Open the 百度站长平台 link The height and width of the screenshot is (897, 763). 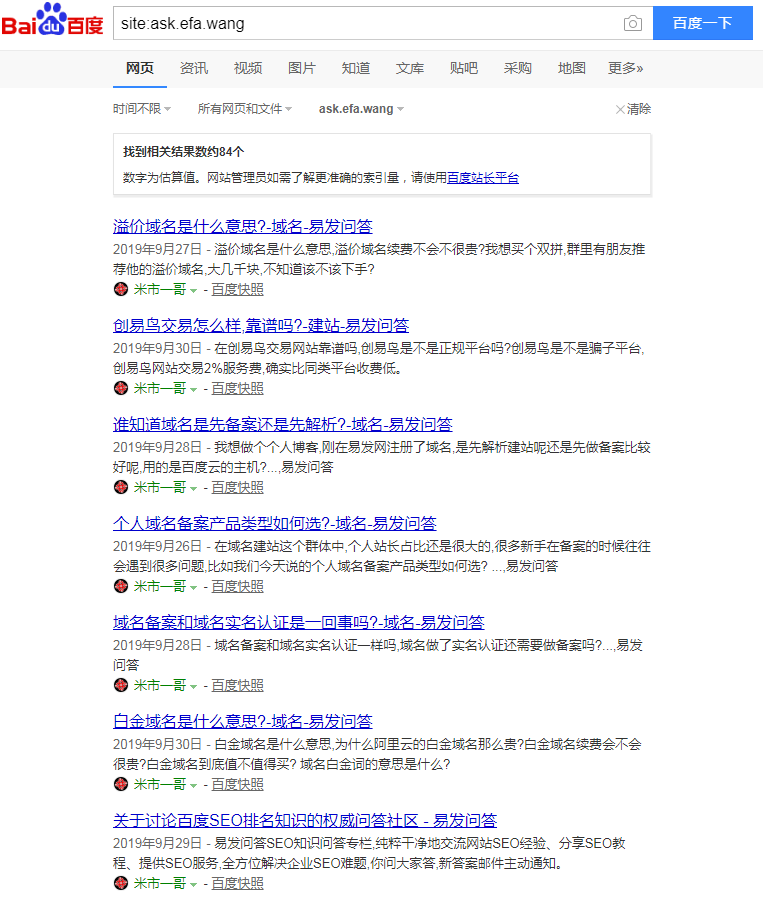483,178
